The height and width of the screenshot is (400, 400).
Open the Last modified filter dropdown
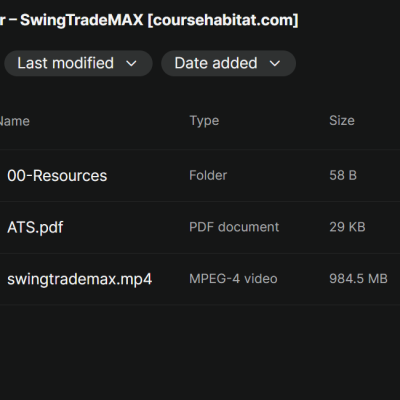pyautogui.click(x=78, y=63)
